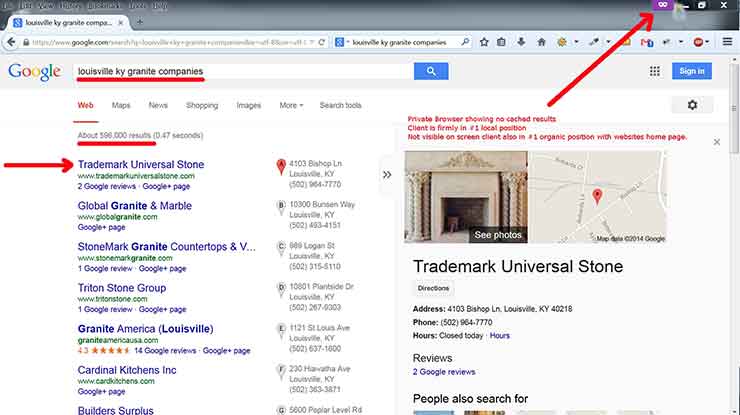Switch to the Maps tab
The width and height of the screenshot is (740, 415).
point(121,105)
